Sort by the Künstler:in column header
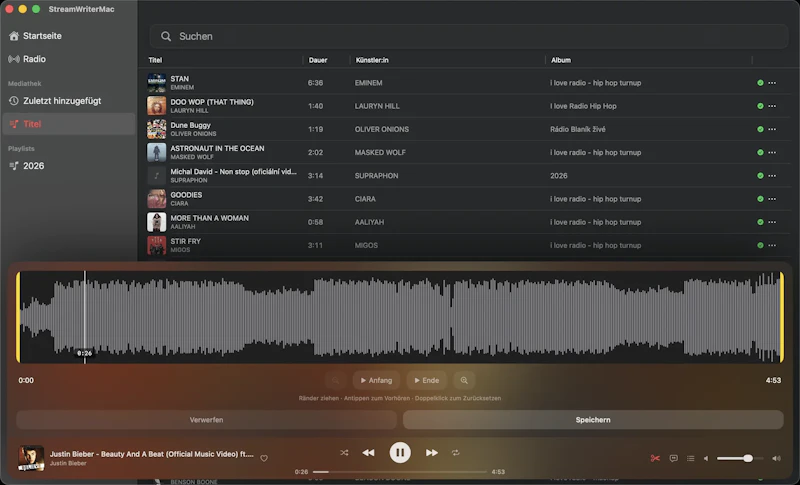This screenshot has height=485, width=800. pyautogui.click(x=372, y=60)
